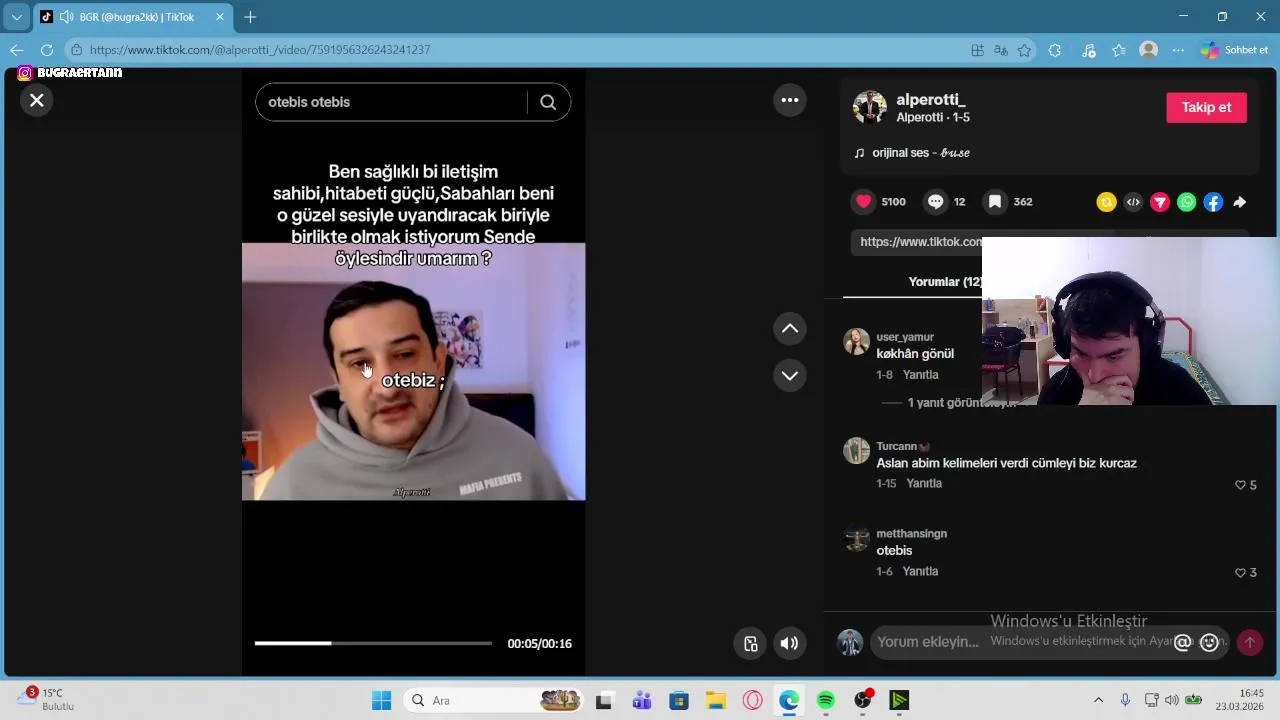This screenshot has width=1280, height=720.
Task: Translate page with address bar icon
Action: pyautogui.click(x=1001, y=50)
